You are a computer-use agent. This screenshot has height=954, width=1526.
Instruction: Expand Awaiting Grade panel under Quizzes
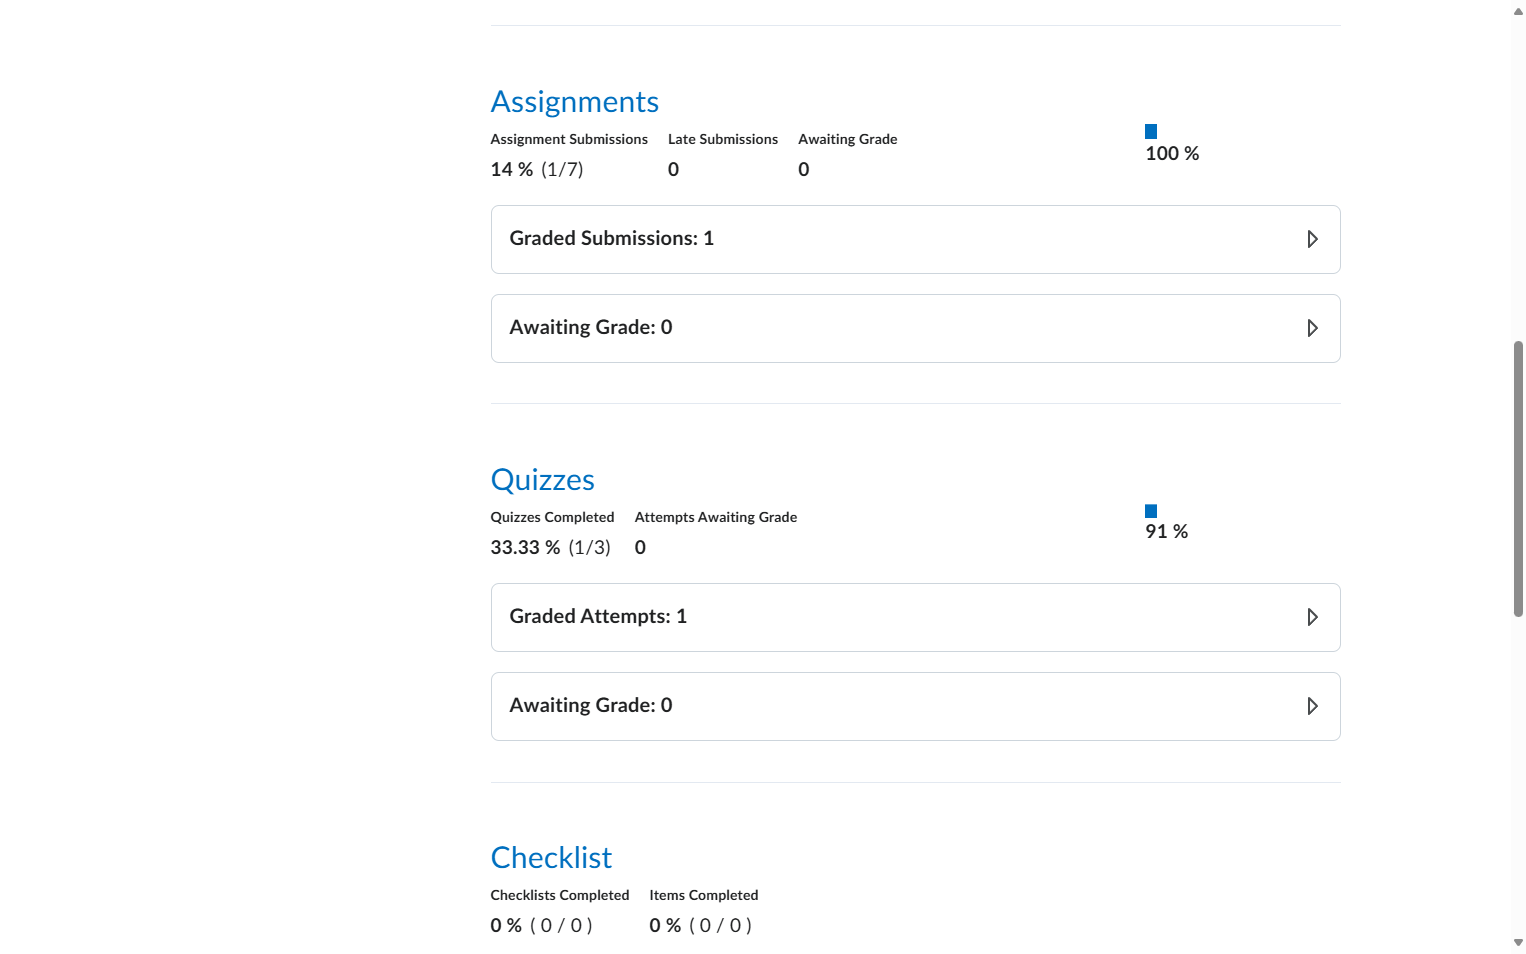[915, 706]
